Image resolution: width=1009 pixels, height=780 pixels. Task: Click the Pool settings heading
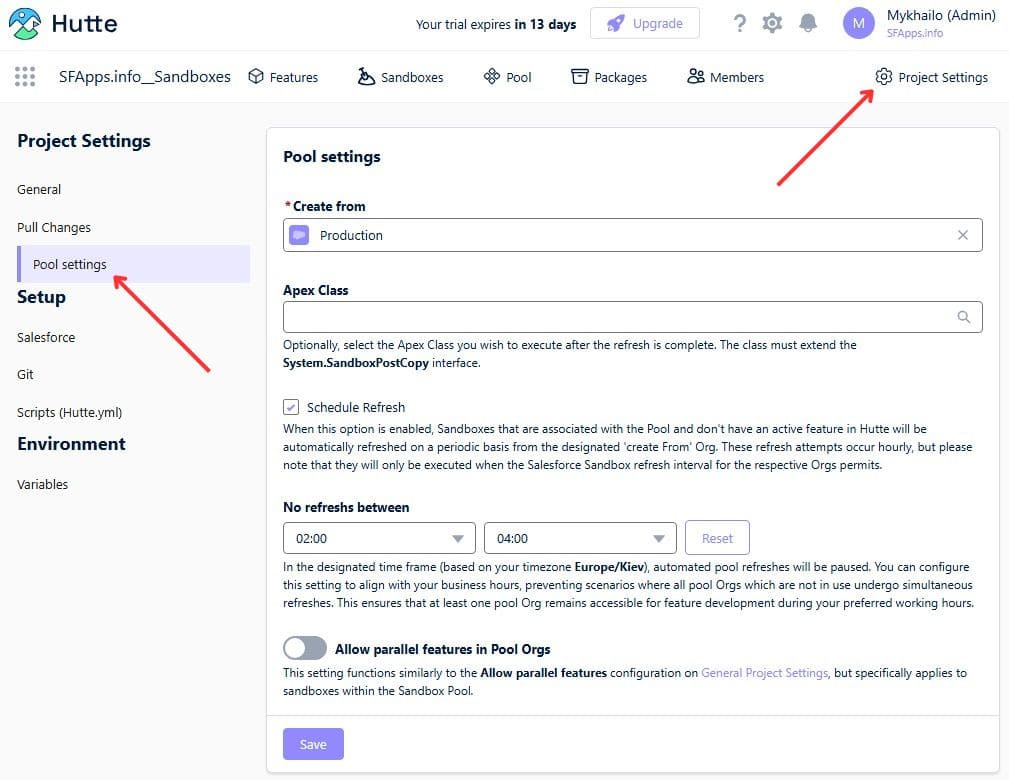pyautogui.click(x=331, y=156)
